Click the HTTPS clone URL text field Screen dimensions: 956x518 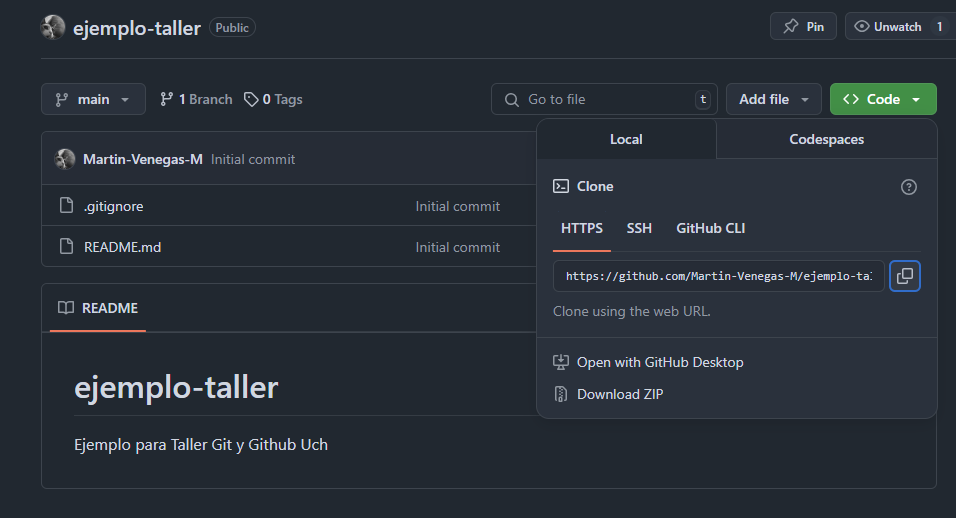[718, 276]
